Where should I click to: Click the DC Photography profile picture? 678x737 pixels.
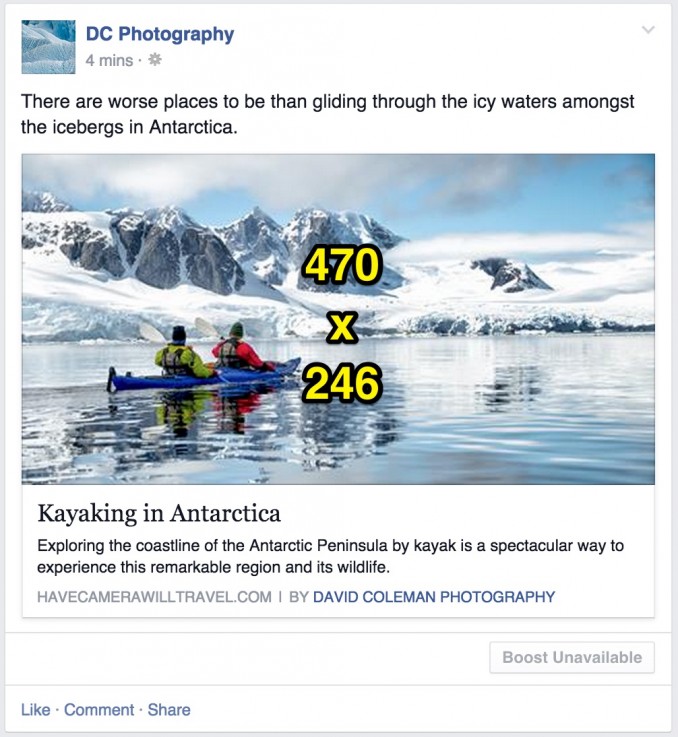pos(48,46)
